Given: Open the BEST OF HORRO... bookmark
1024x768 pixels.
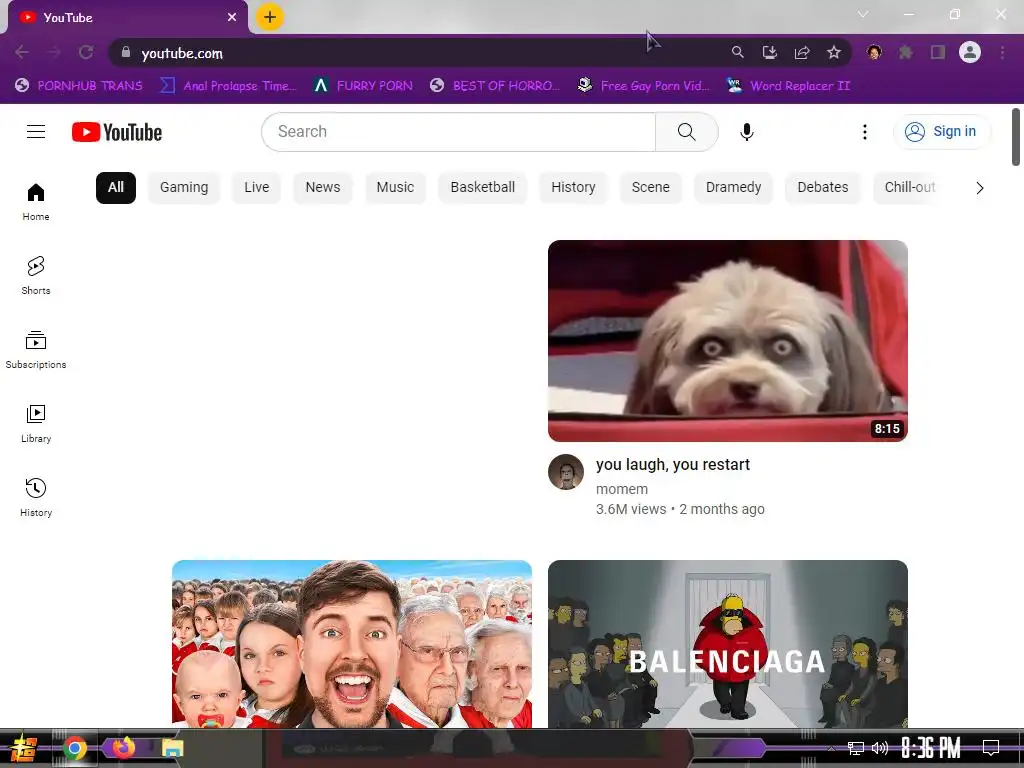Looking at the screenshot, I should [x=495, y=86].
